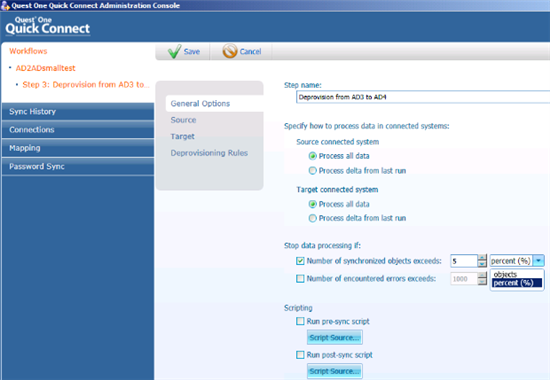Open the AD2ADsmalltest workflow link

[x=45, y=68]
